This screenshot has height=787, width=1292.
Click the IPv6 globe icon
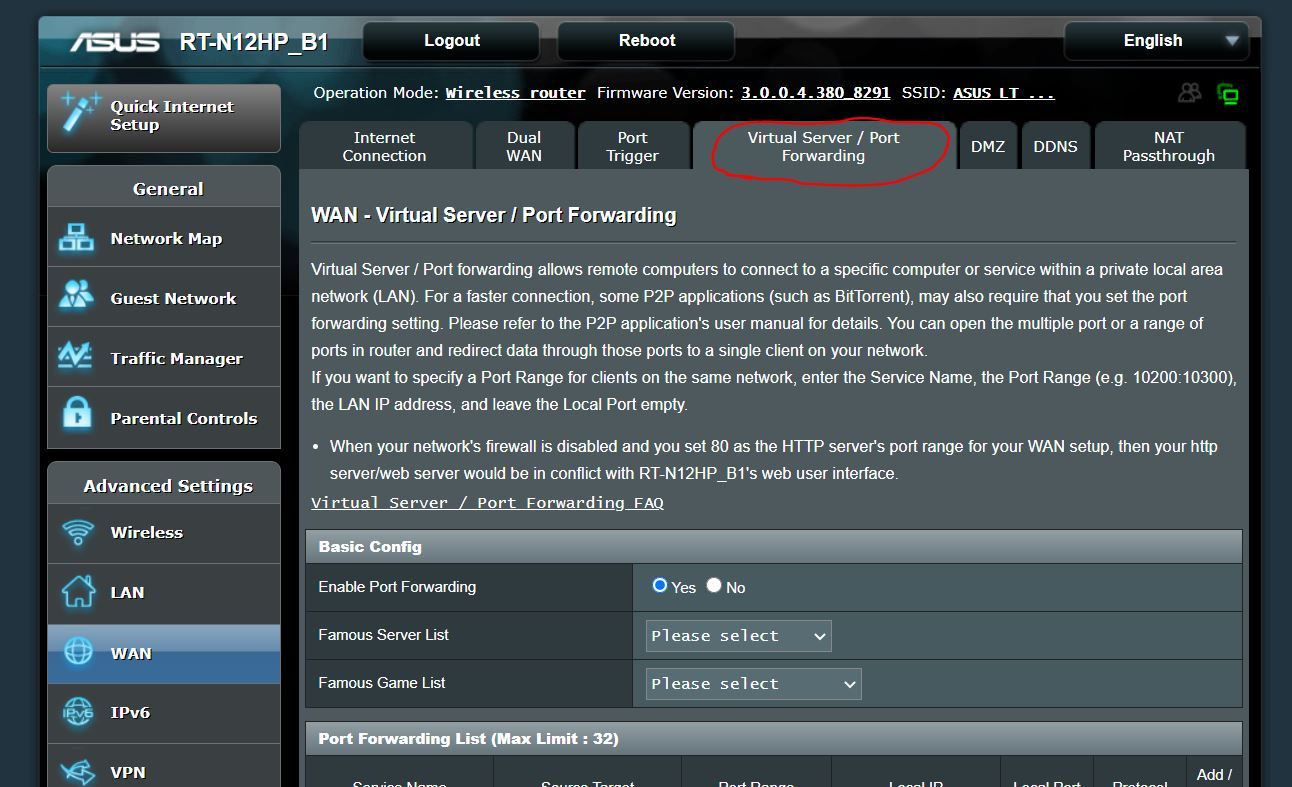78,712
